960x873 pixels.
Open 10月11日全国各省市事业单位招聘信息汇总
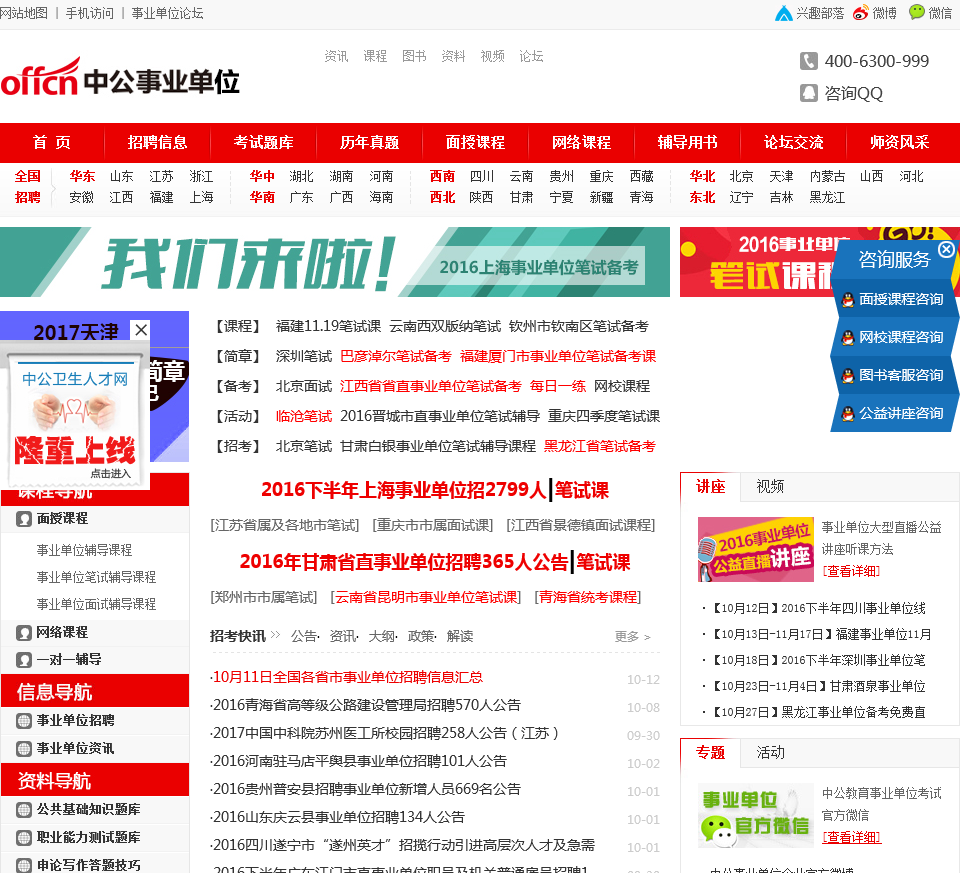click(347, 677)
